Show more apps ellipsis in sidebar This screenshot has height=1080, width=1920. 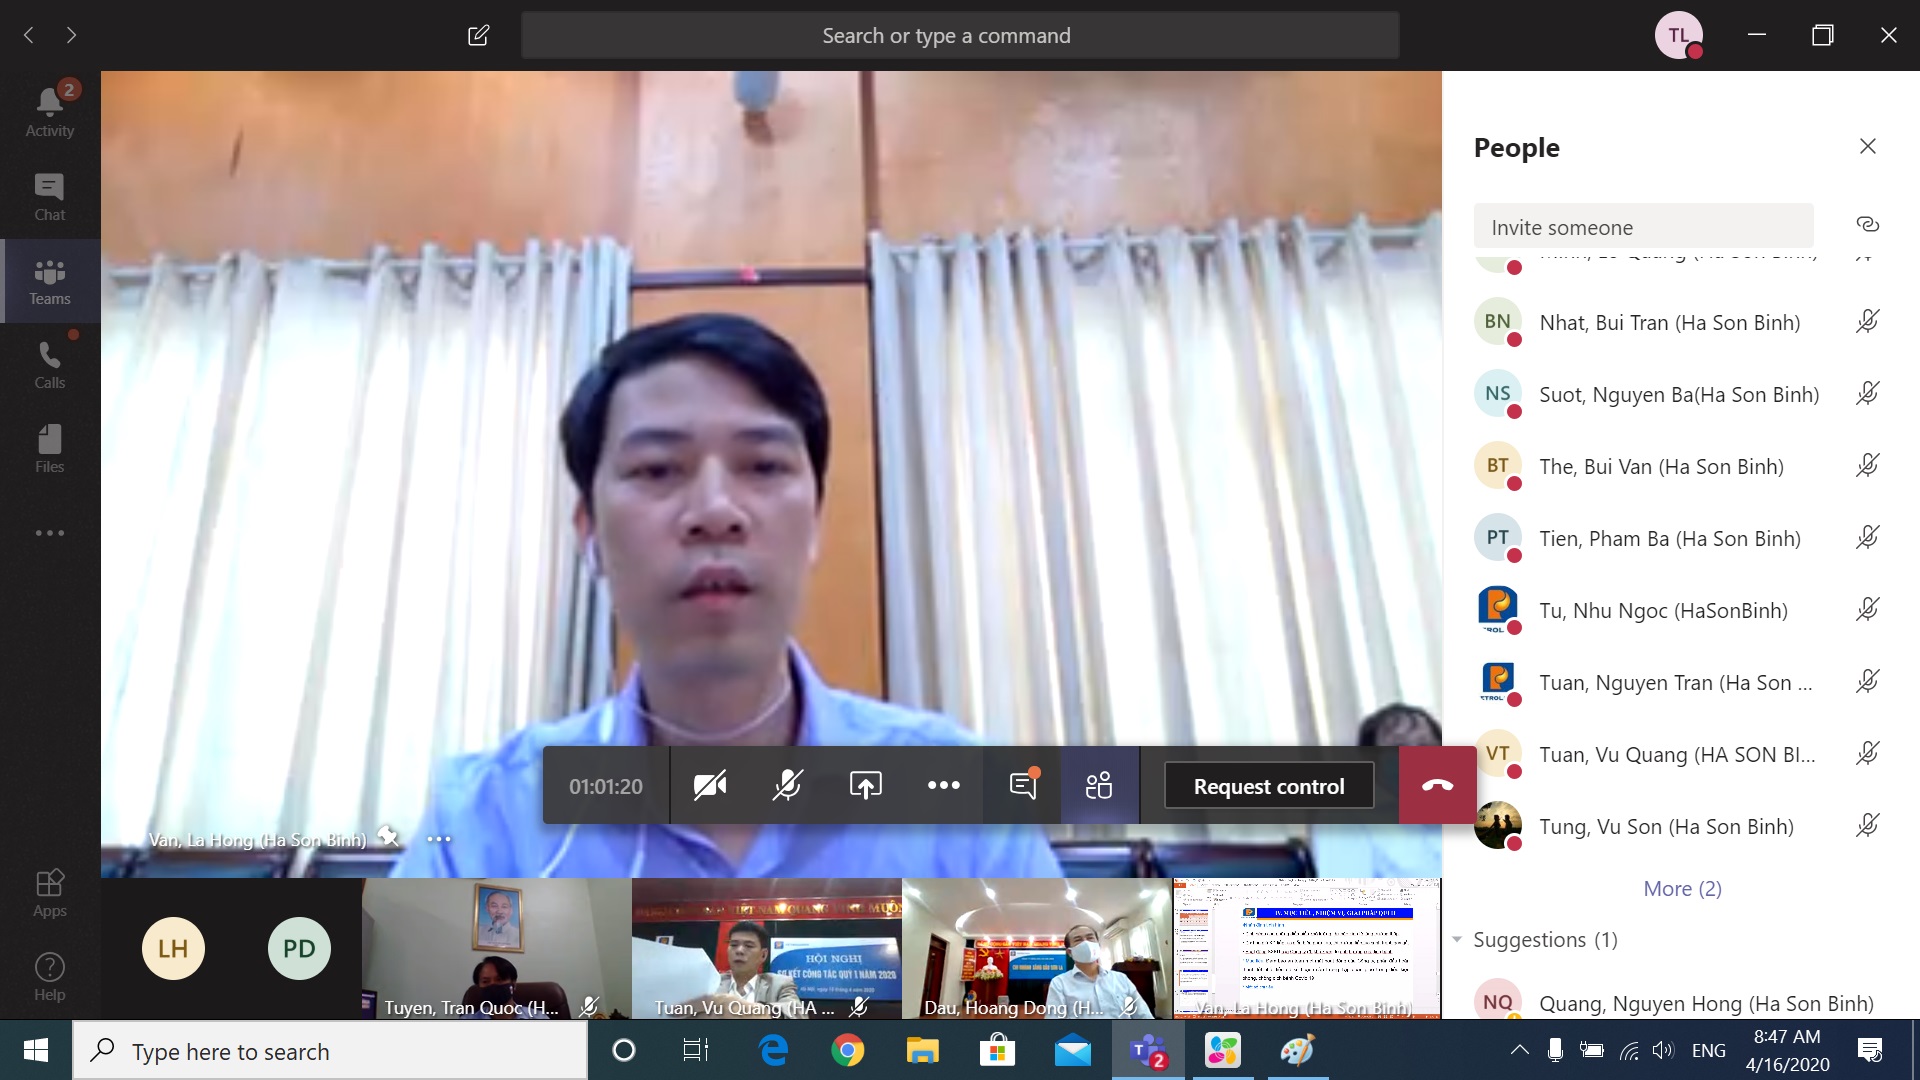point(50,533)
